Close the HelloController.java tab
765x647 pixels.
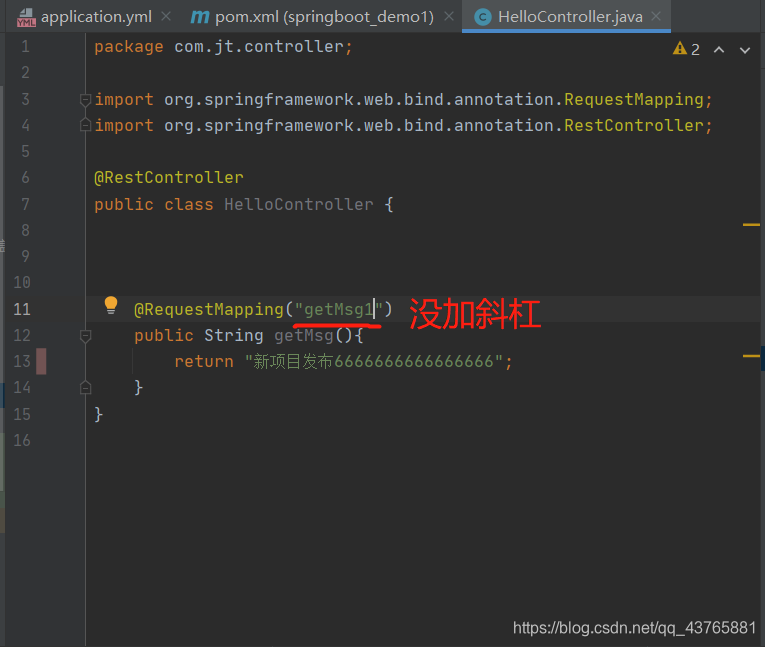(x=656, y=17)
